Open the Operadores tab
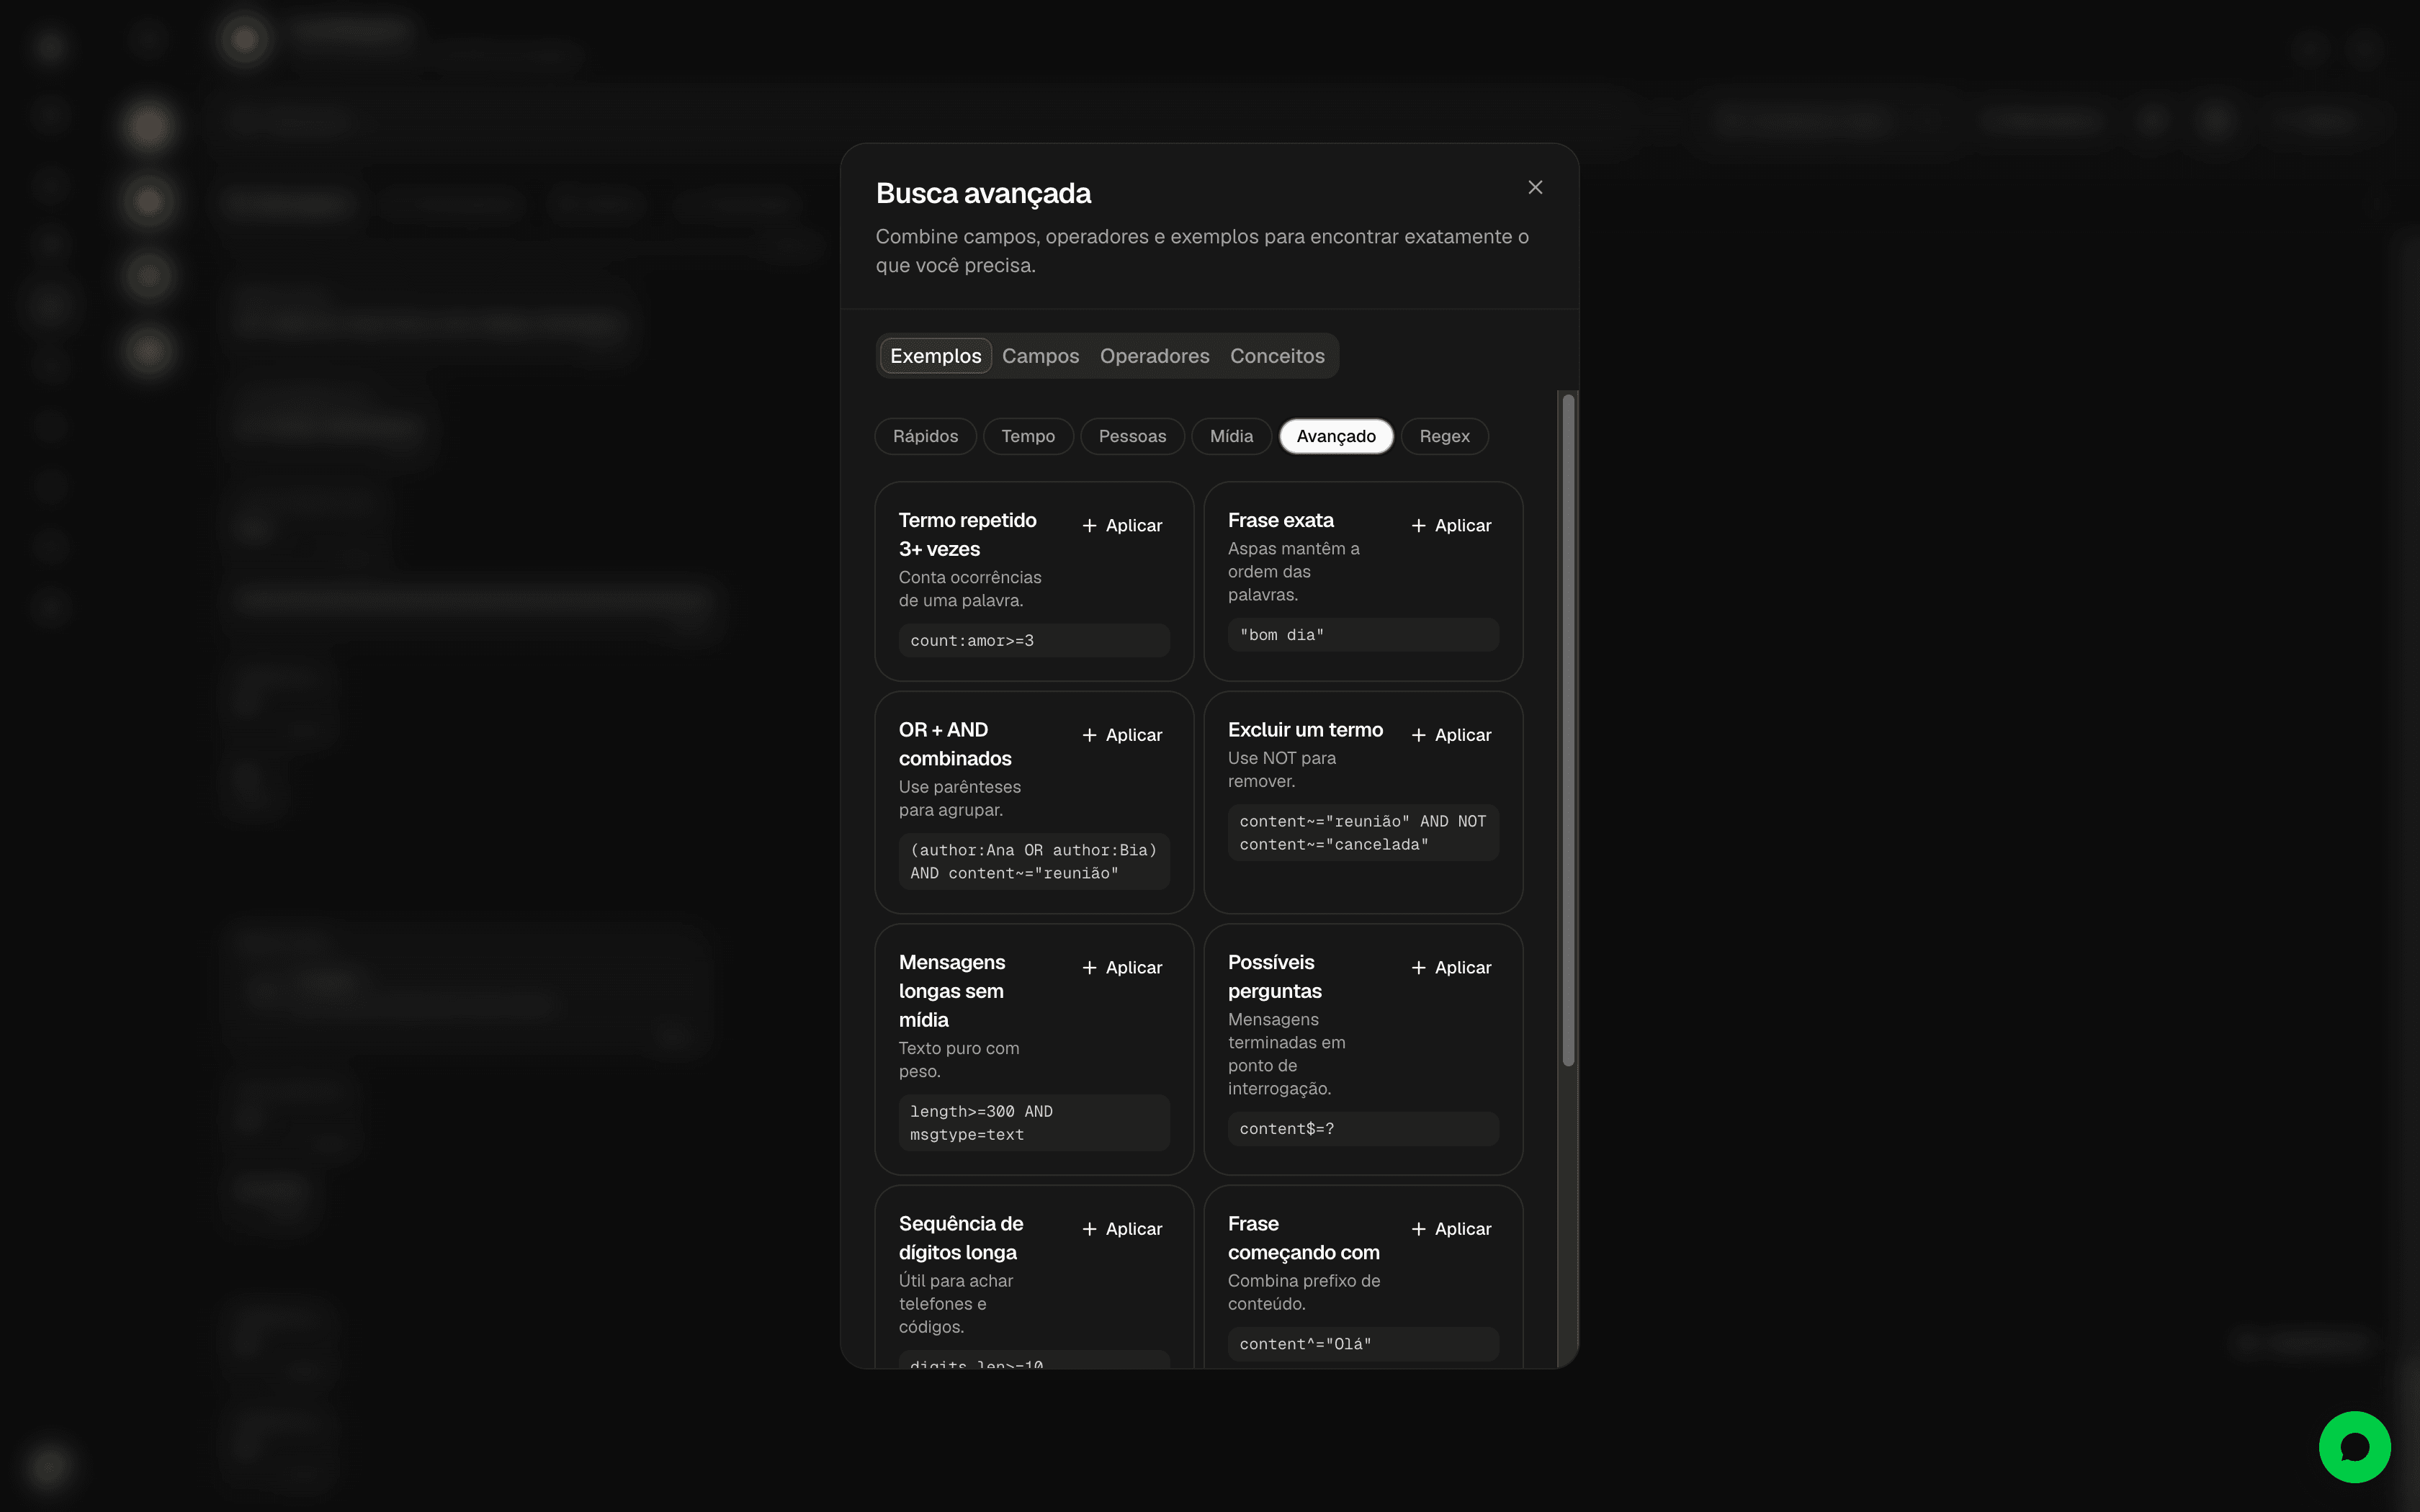The image size is (2420, 1512). coord(1154,356)
